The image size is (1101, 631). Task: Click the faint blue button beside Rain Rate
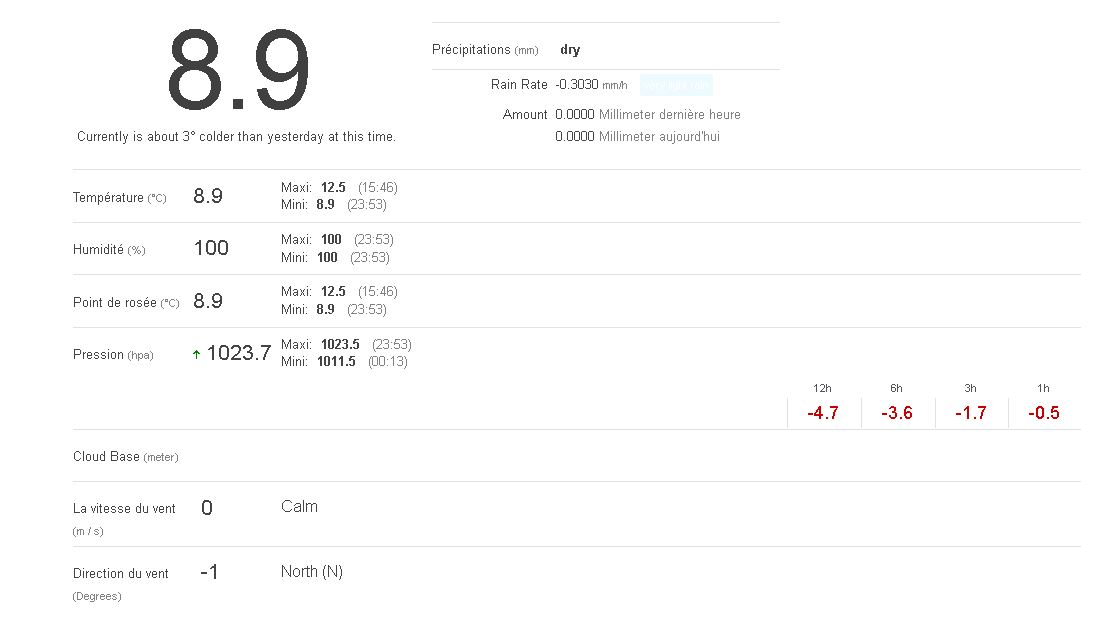pyautogui.click(x=676, y=85)
